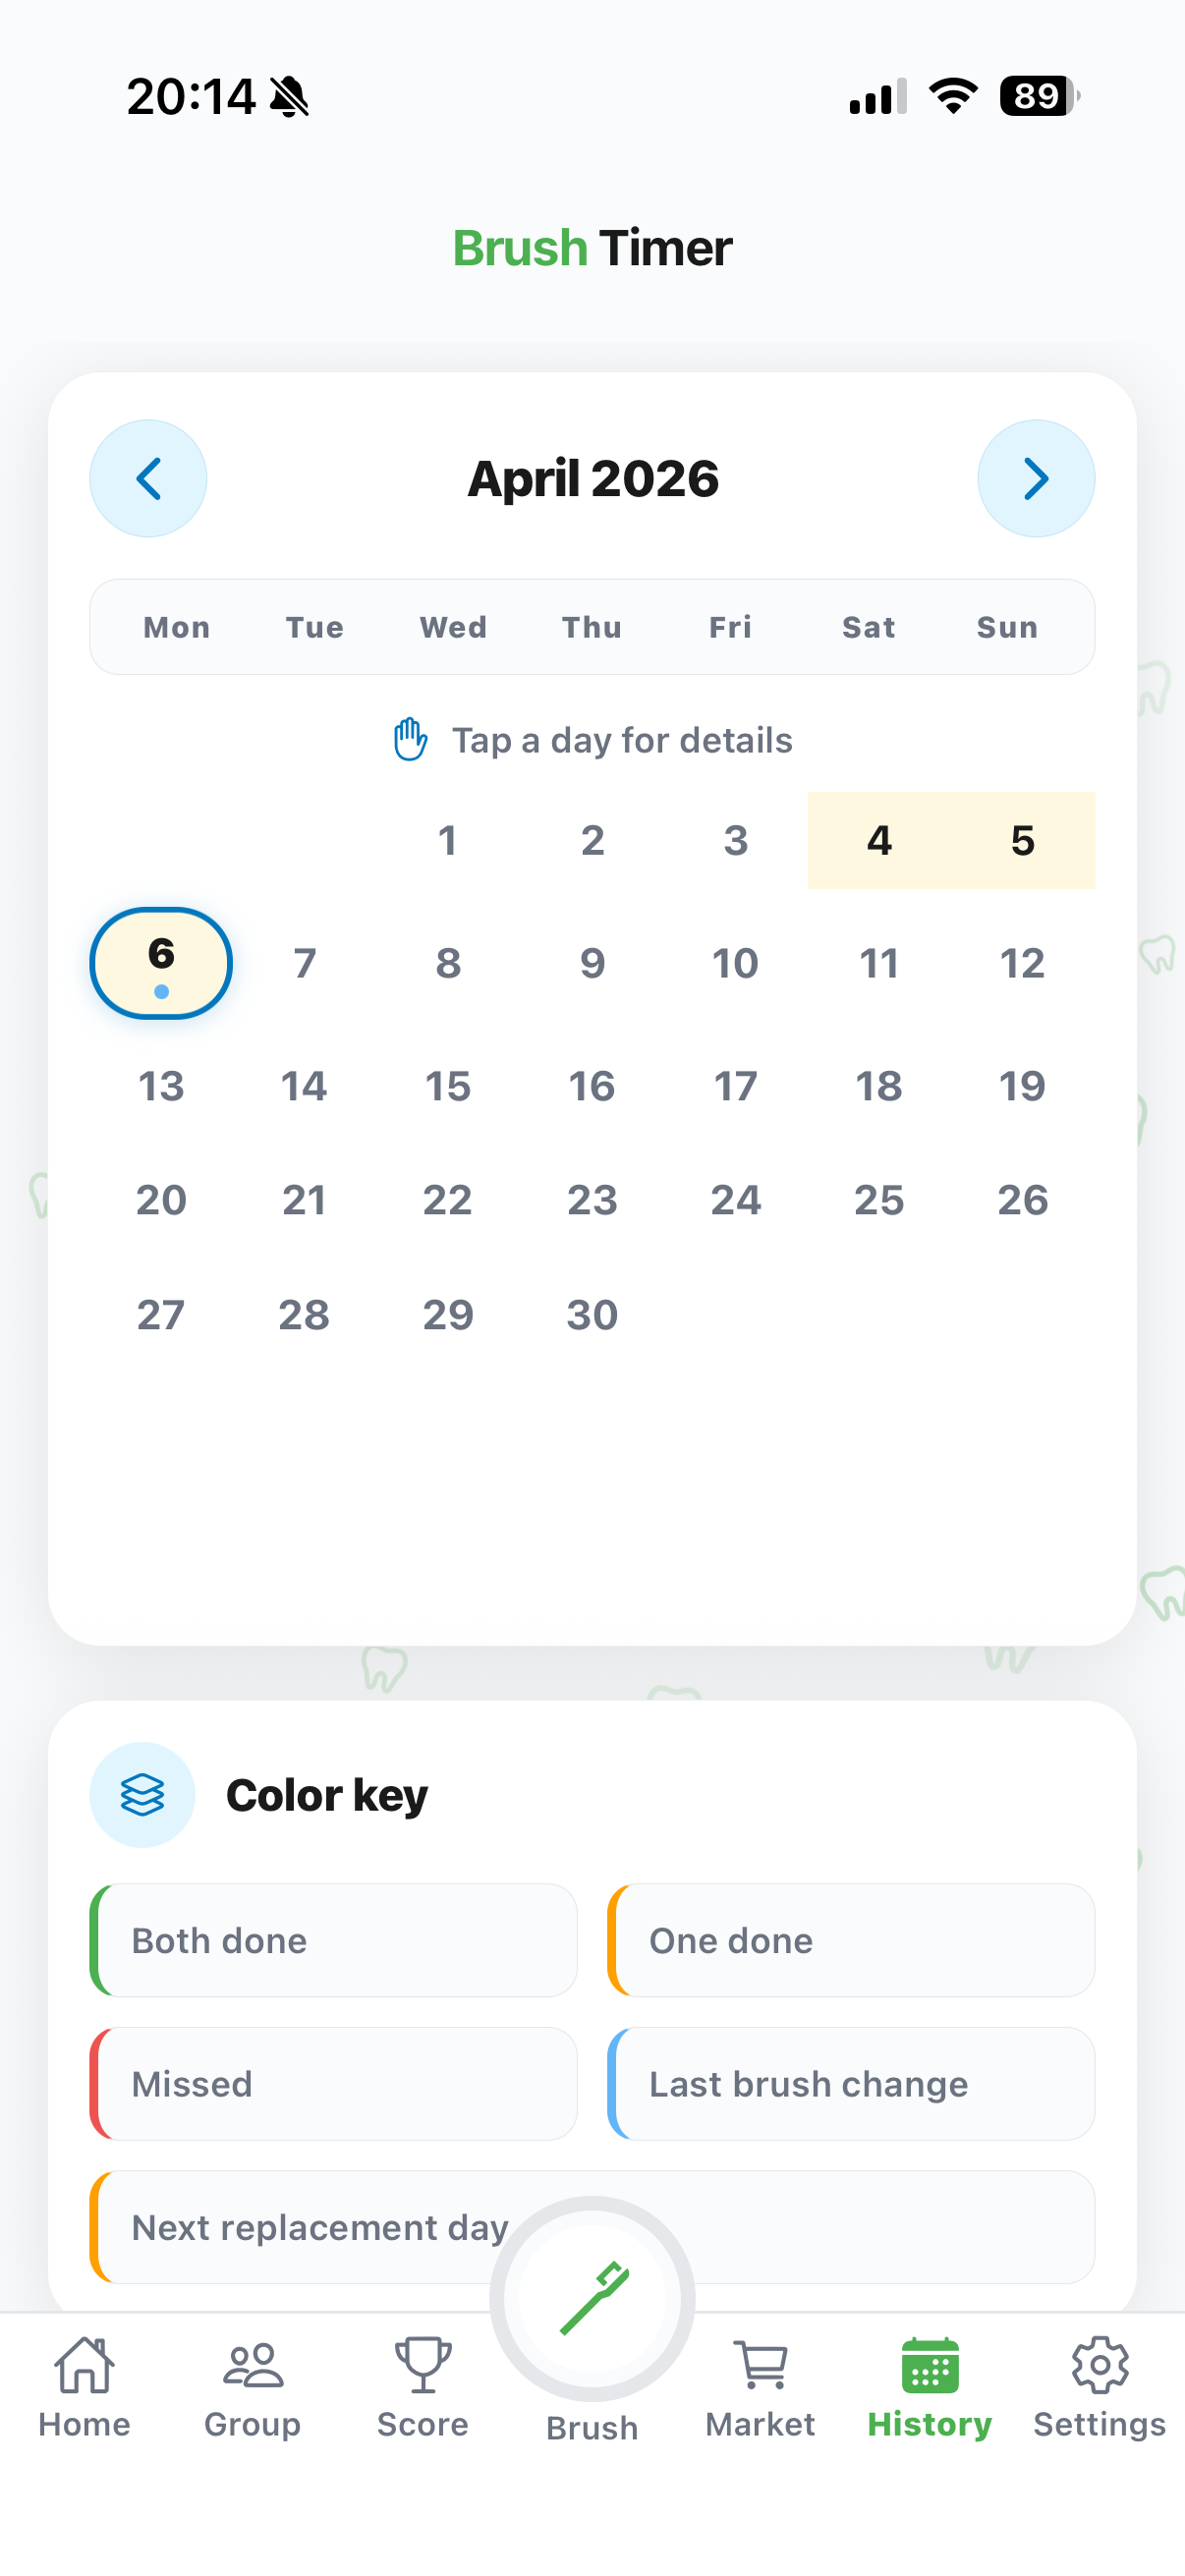Image resolution: width=1185 pixels, height=2576 pixels.
Task: Click the hand icon next to tap hint
Action: click(x=407, y=740)
